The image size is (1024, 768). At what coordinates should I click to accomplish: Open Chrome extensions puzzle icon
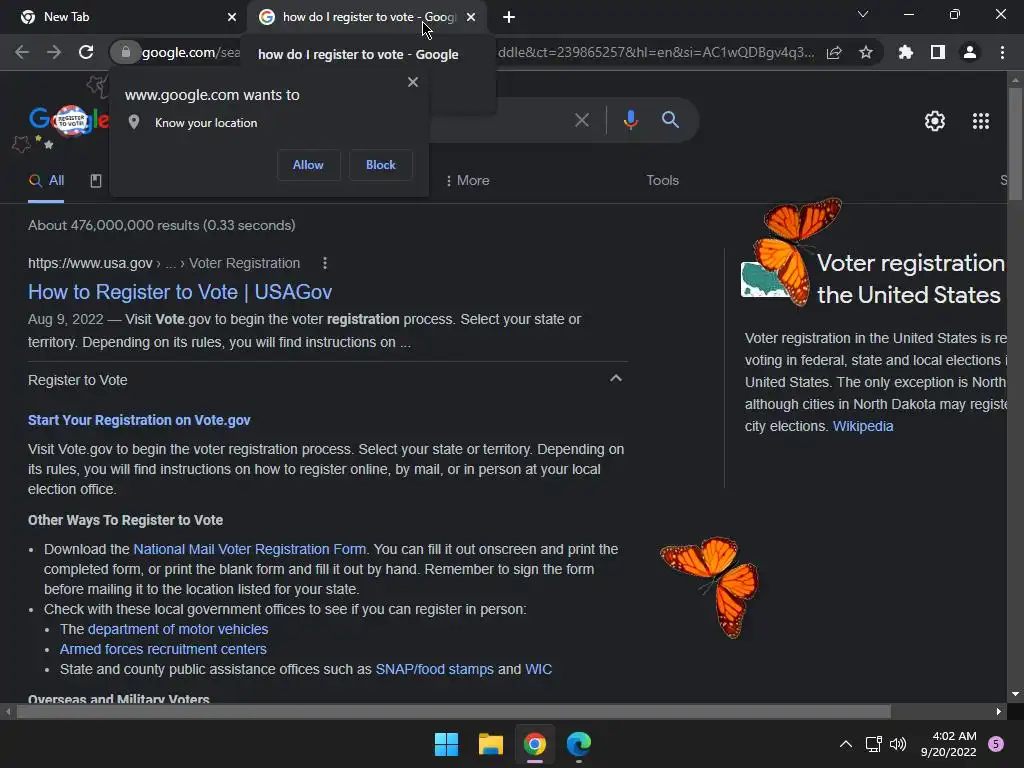[x=905, y=52]
